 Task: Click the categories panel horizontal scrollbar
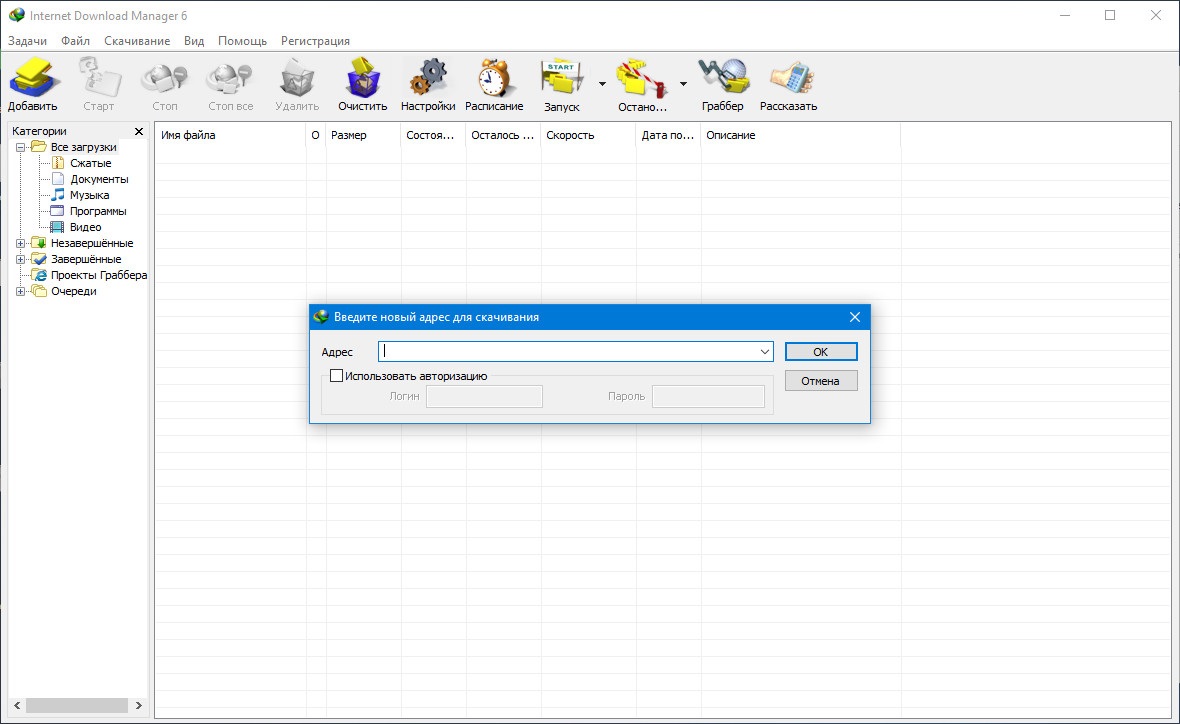point(76,705)
